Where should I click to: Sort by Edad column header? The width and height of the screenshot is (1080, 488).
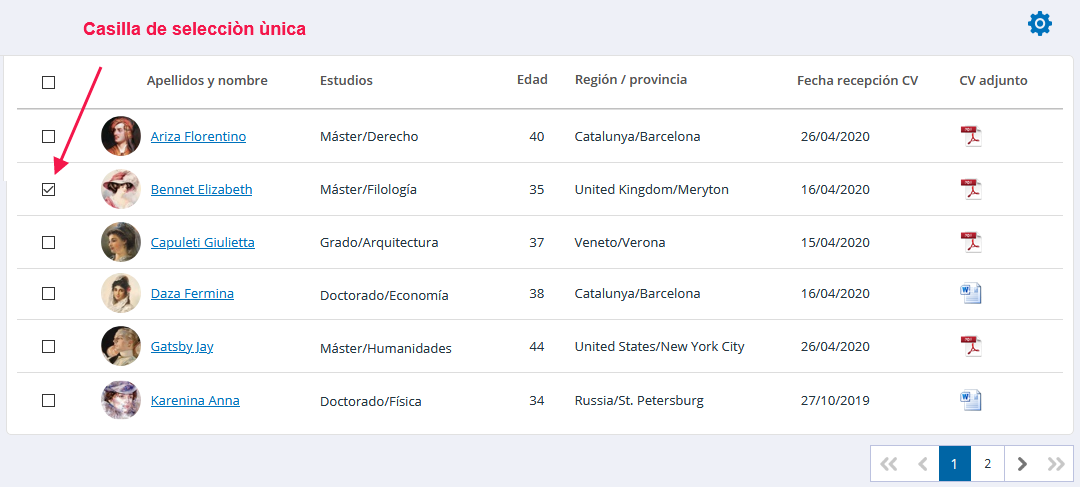point(532,80)
